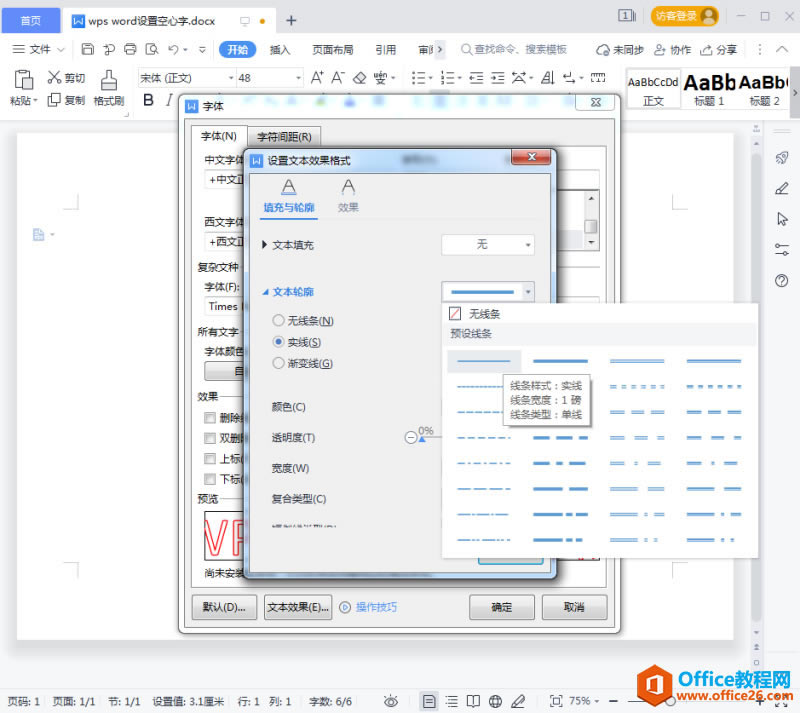The height and width of the screenshot is (713, 800).
Task: Click the 首页 home tab
Action: click(x=31, y=20)
